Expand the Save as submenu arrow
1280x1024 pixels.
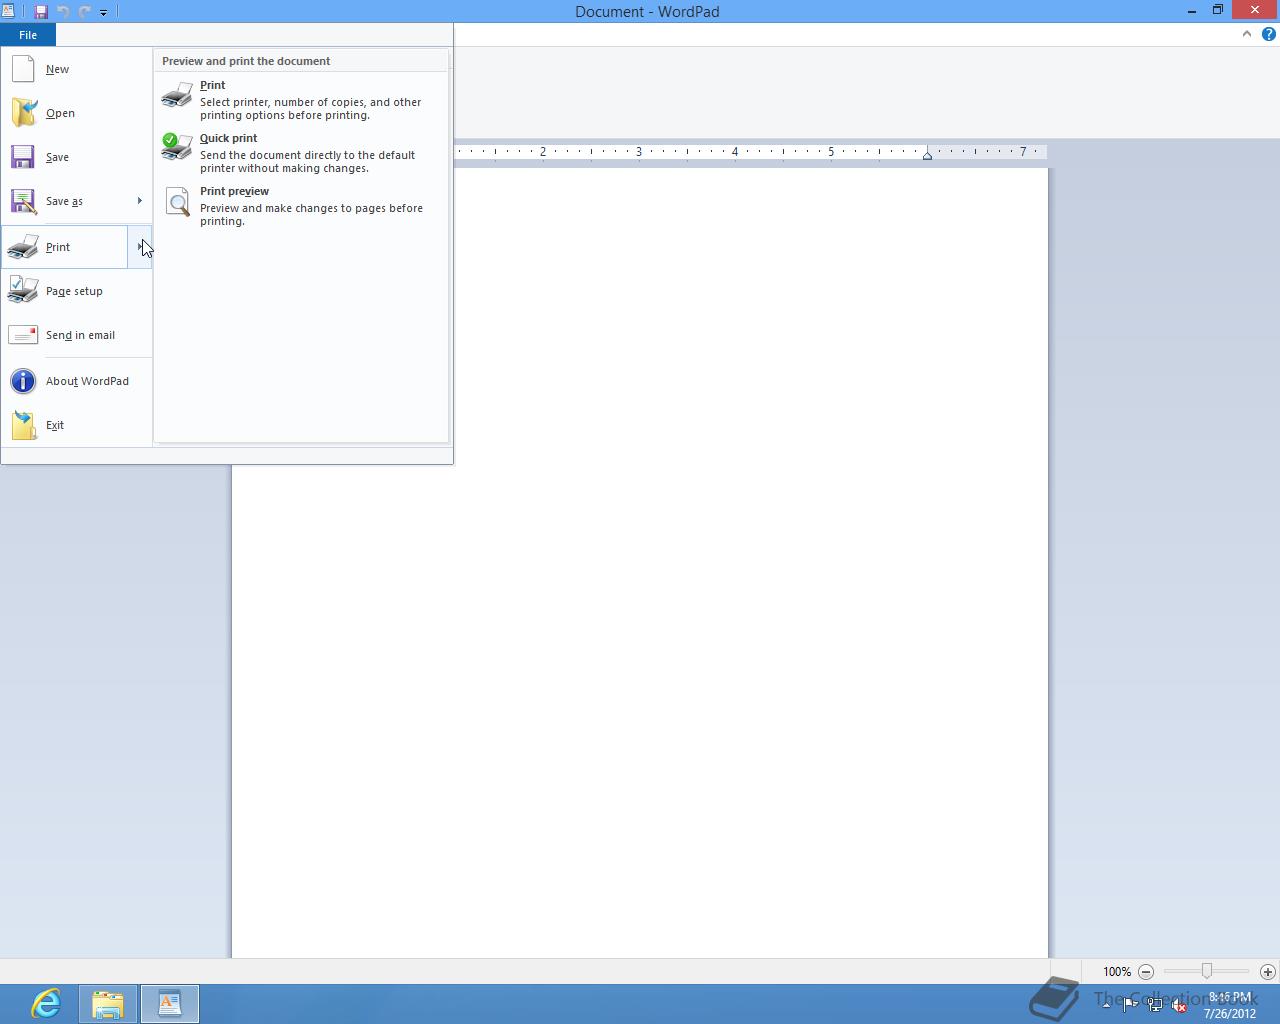click(140, 201)
